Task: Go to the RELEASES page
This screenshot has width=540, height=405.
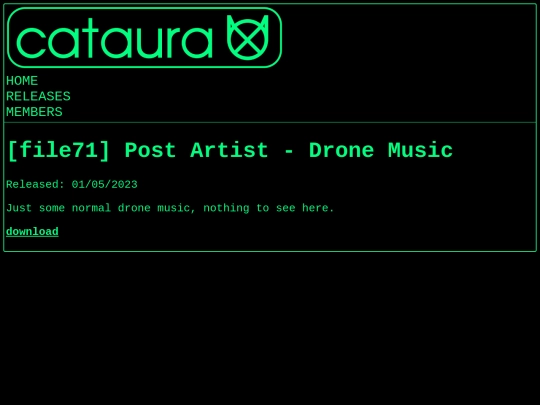Action: [38, 96]
